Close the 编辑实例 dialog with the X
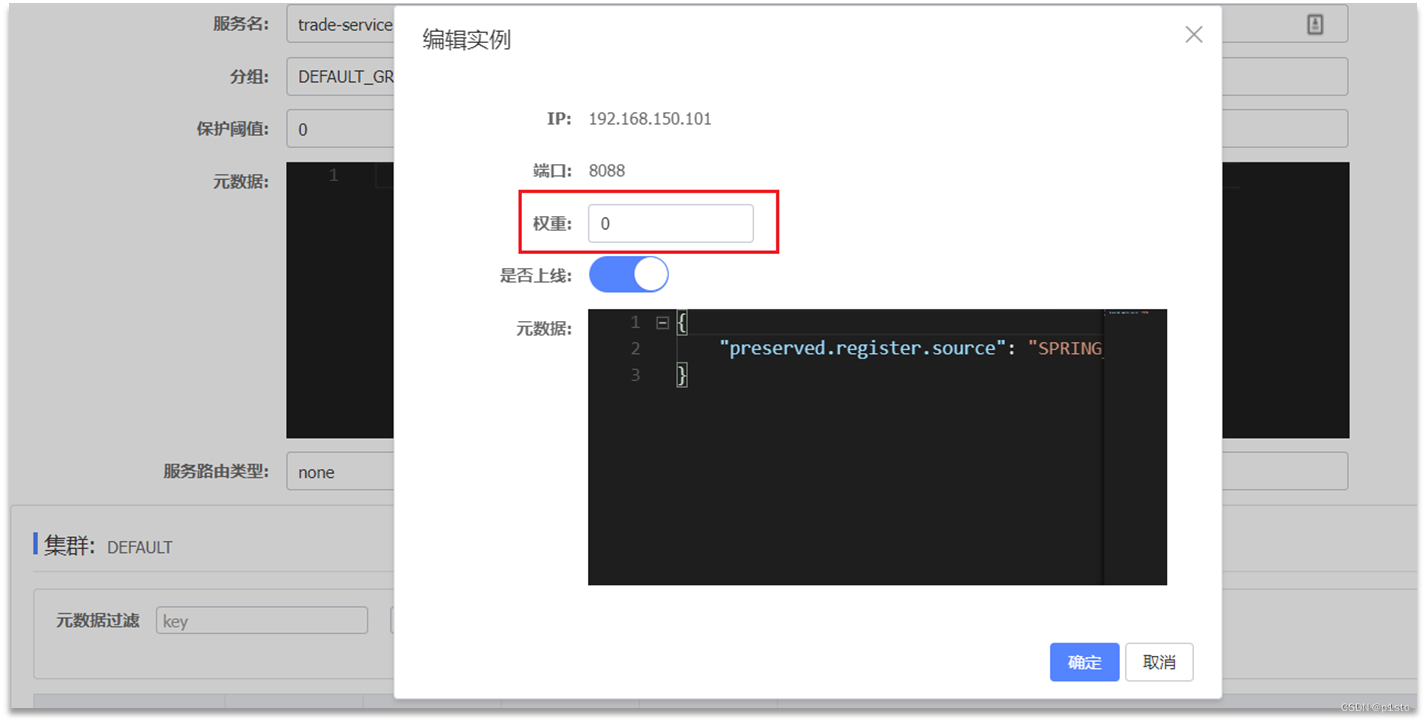The width and height of the screenshot is (1426, 723). click(1193, 34)
